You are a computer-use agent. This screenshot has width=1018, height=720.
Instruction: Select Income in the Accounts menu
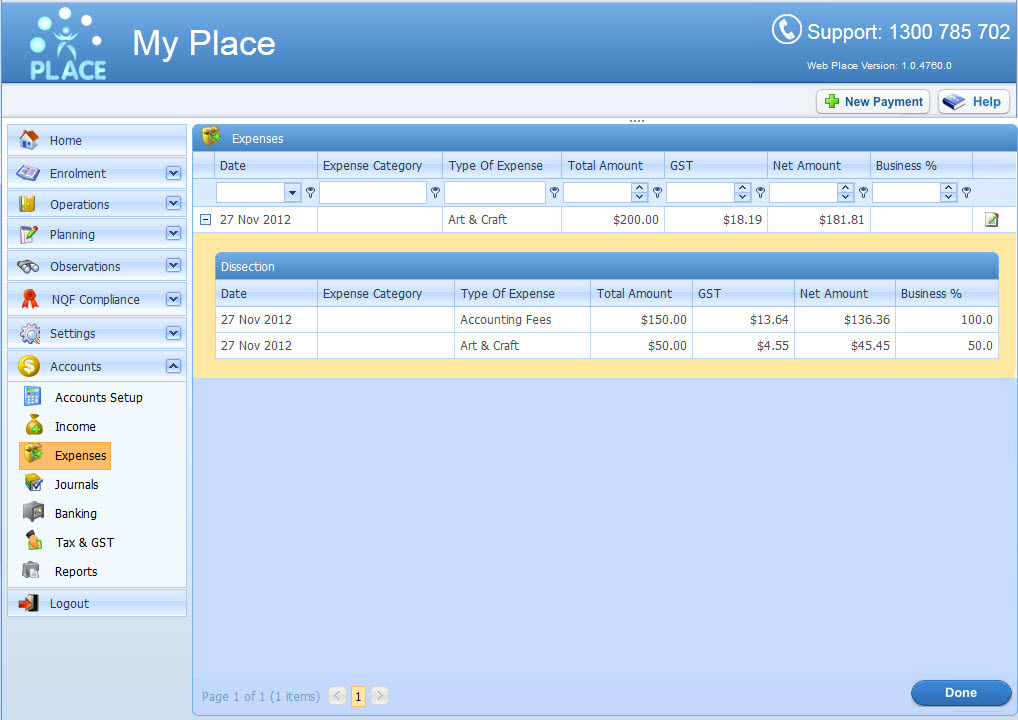click(x=75, y=426)
